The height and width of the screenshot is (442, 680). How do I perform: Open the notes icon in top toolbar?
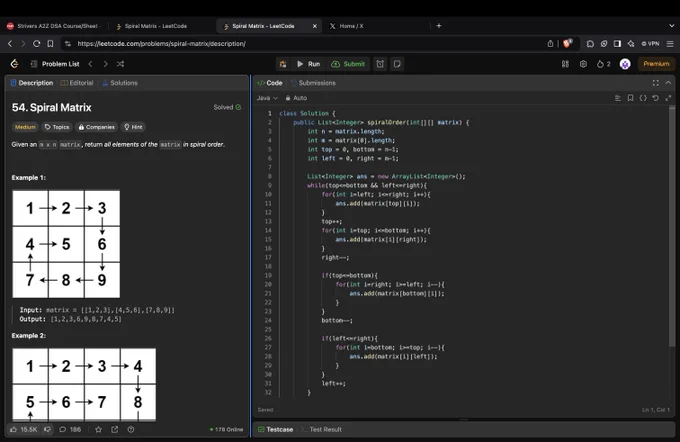pos(397,64)
